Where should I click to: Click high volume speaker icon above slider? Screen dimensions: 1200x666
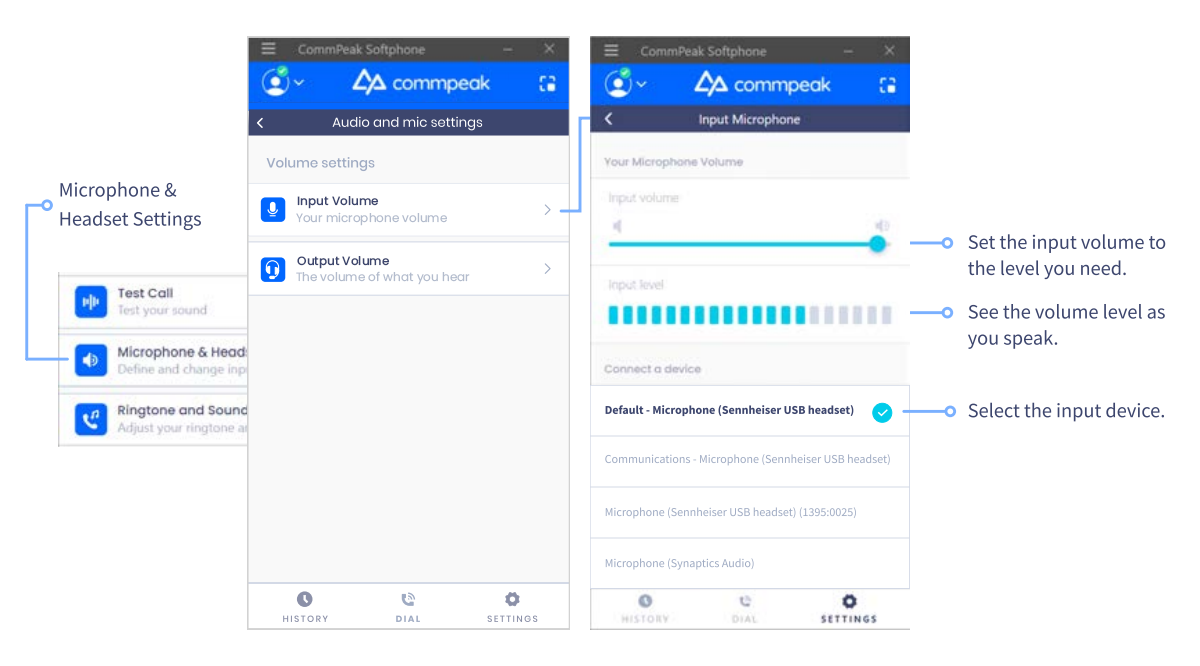point(882,226)
